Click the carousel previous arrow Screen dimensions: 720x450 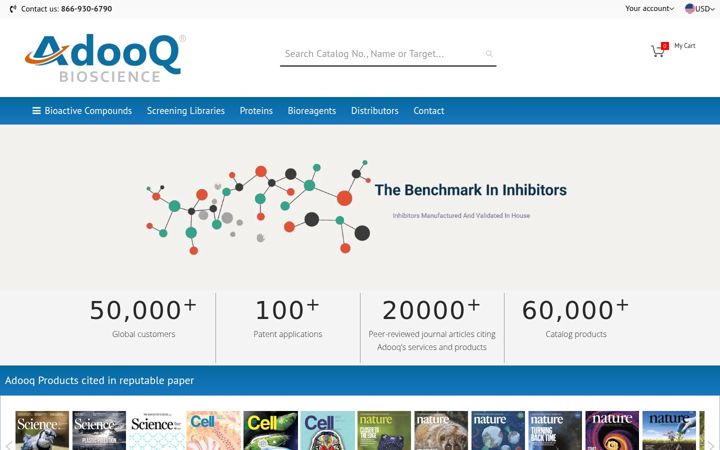8,444
